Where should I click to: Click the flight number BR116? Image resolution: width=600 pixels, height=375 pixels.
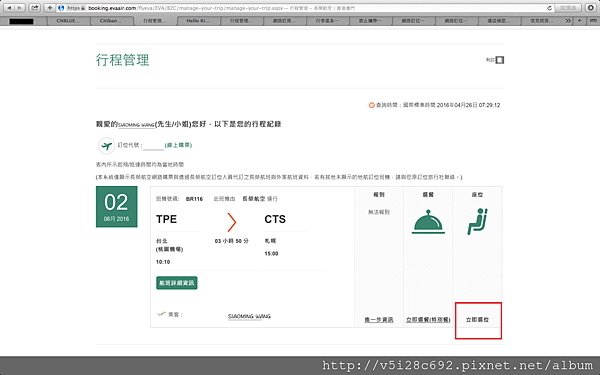coord(194,199)
